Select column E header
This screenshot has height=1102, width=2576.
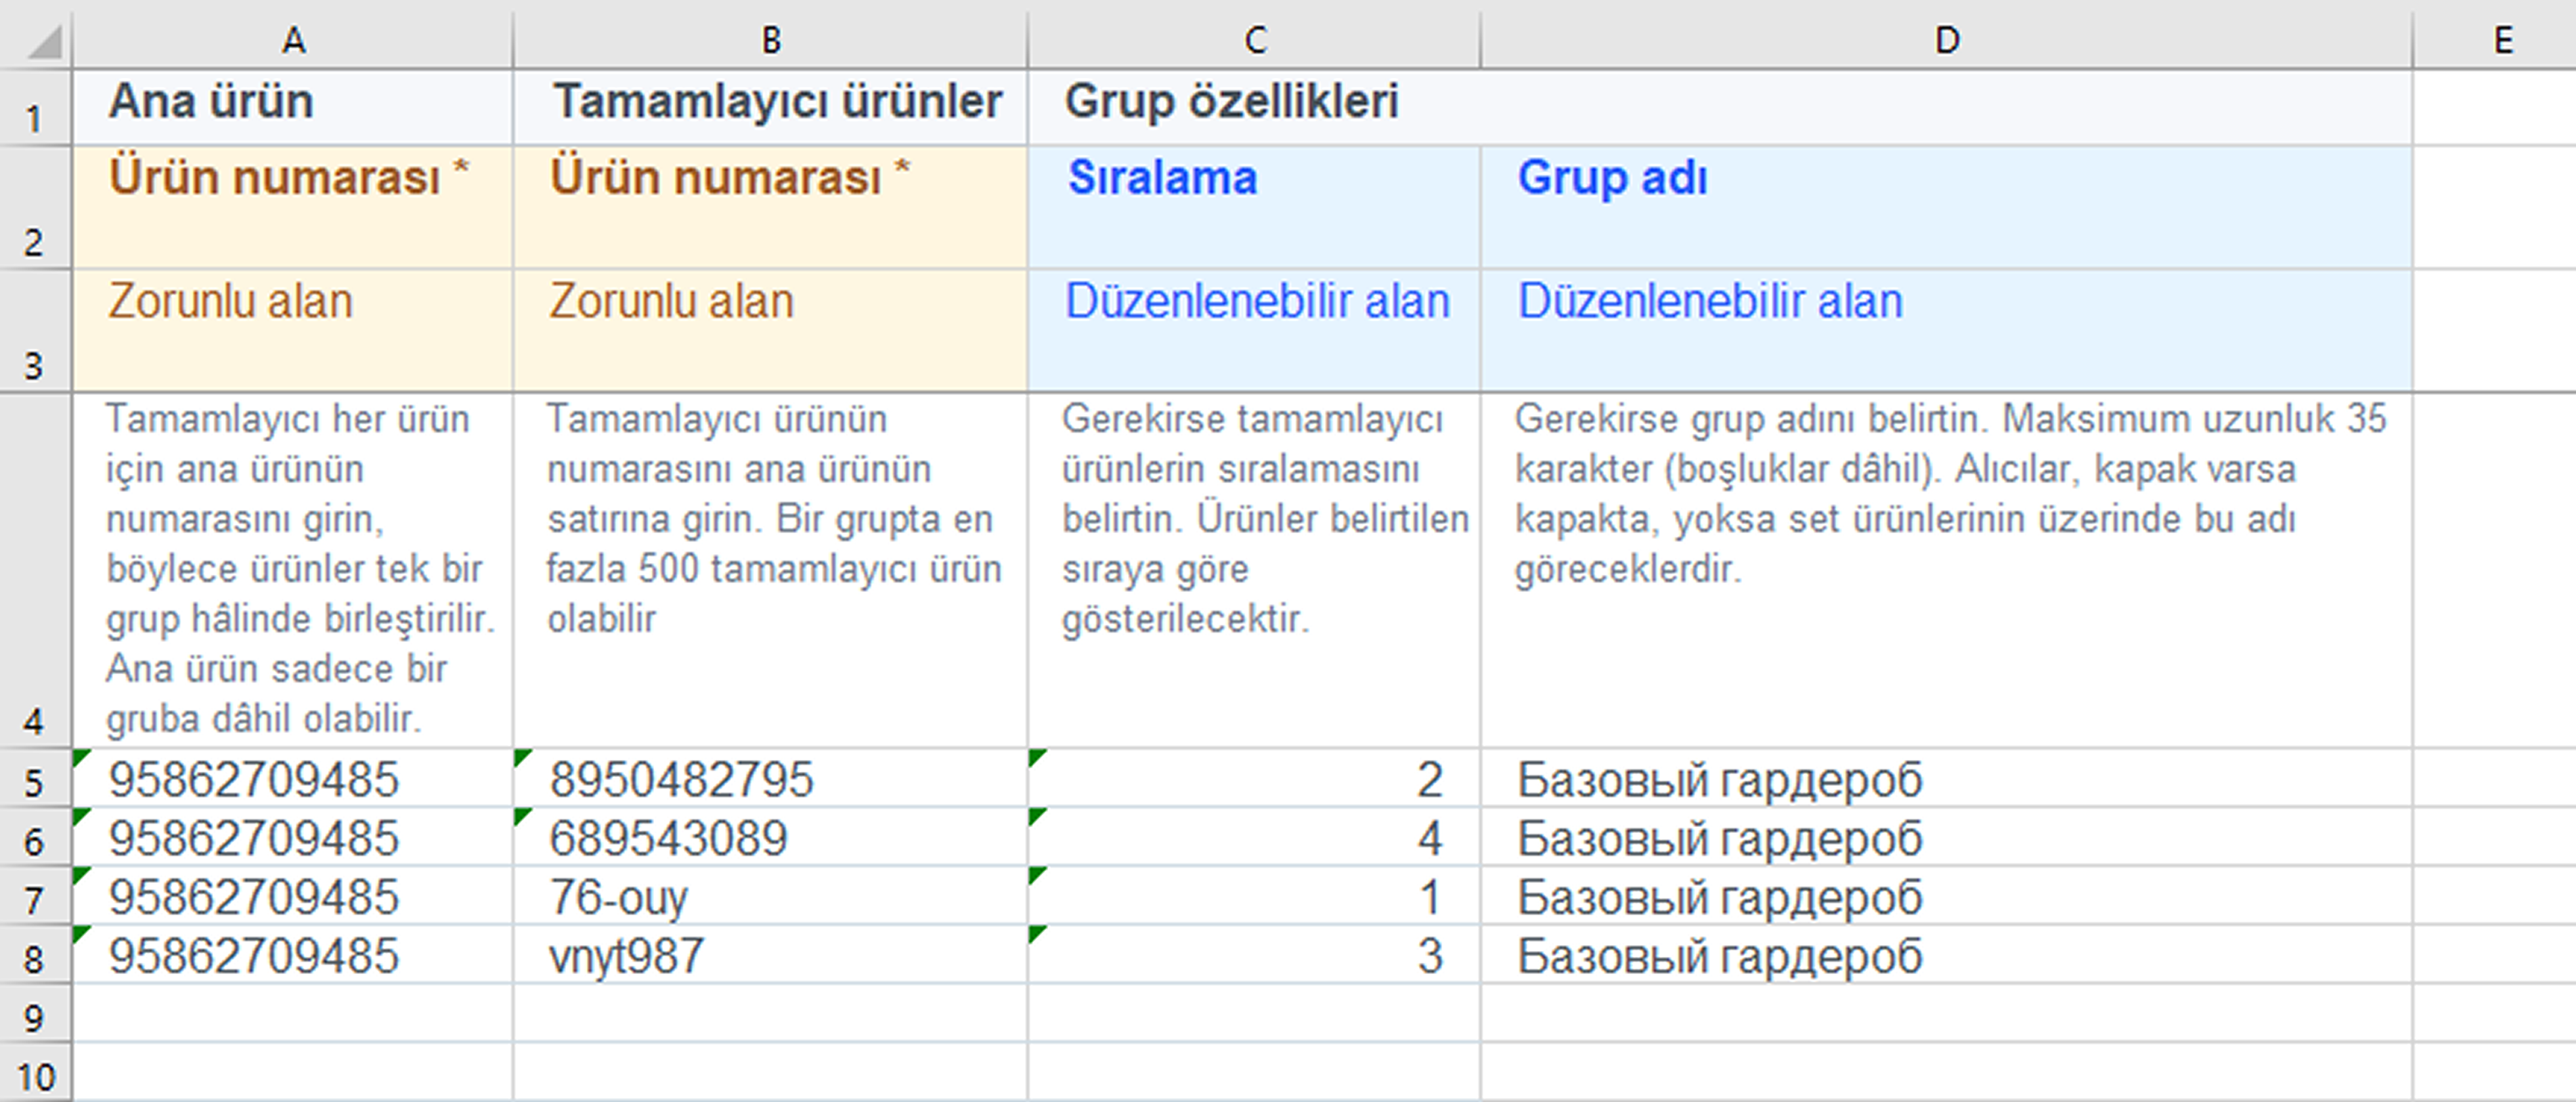(x=2502, y=40)
